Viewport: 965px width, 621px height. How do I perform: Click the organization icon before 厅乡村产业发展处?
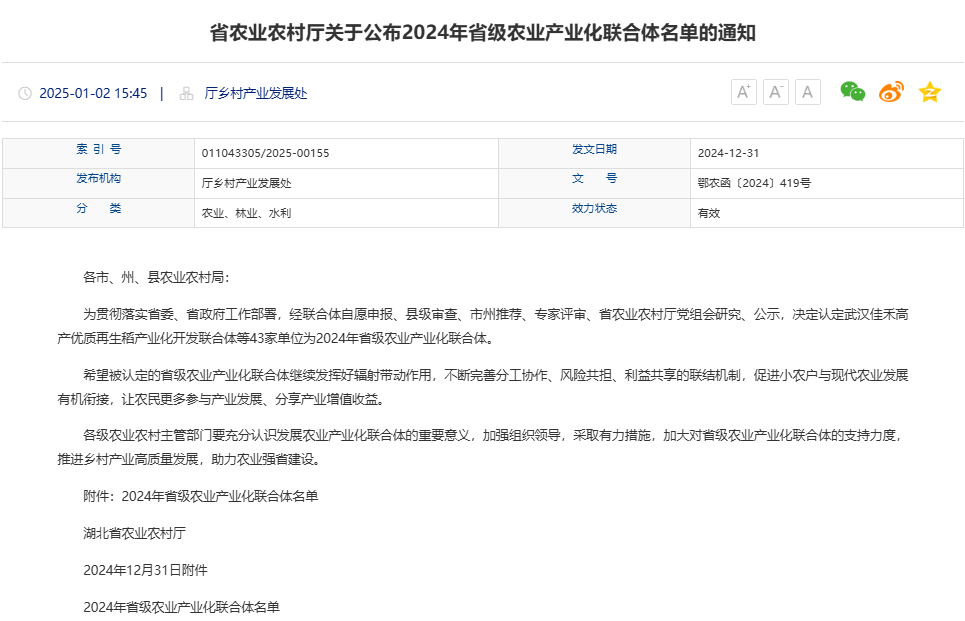(185, 92)
